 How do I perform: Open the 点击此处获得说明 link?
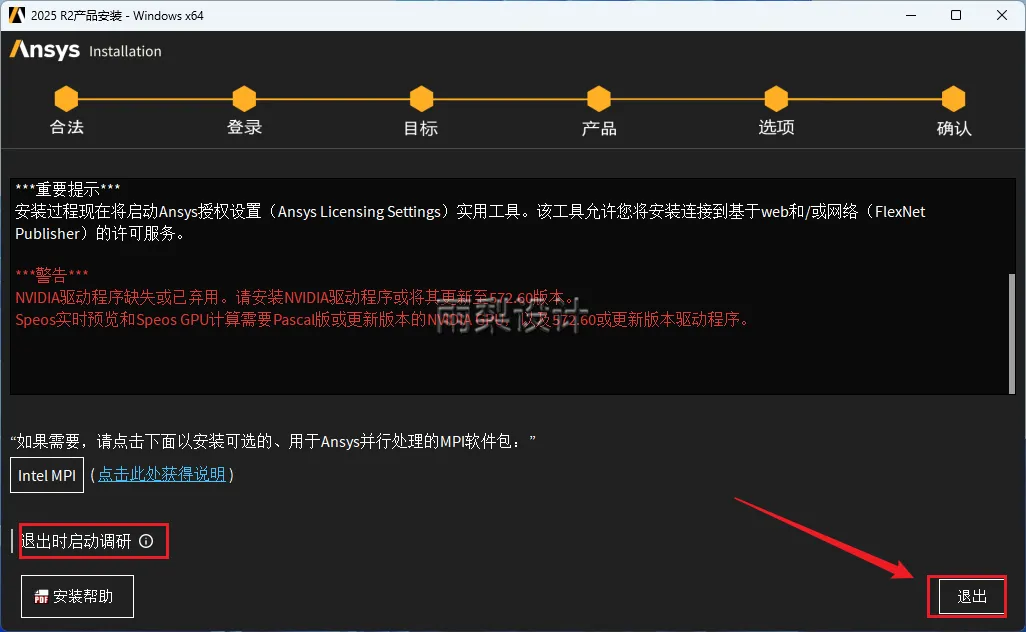[x=162, y=474]
